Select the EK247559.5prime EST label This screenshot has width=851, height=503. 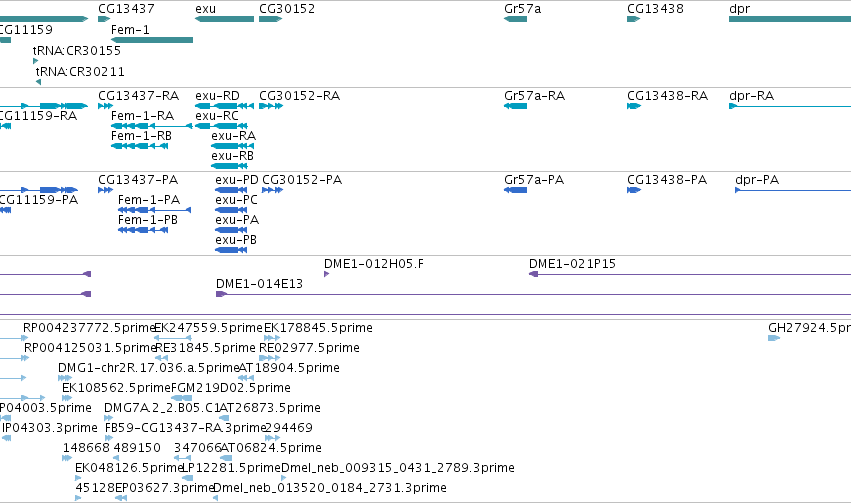click(208, 328)
